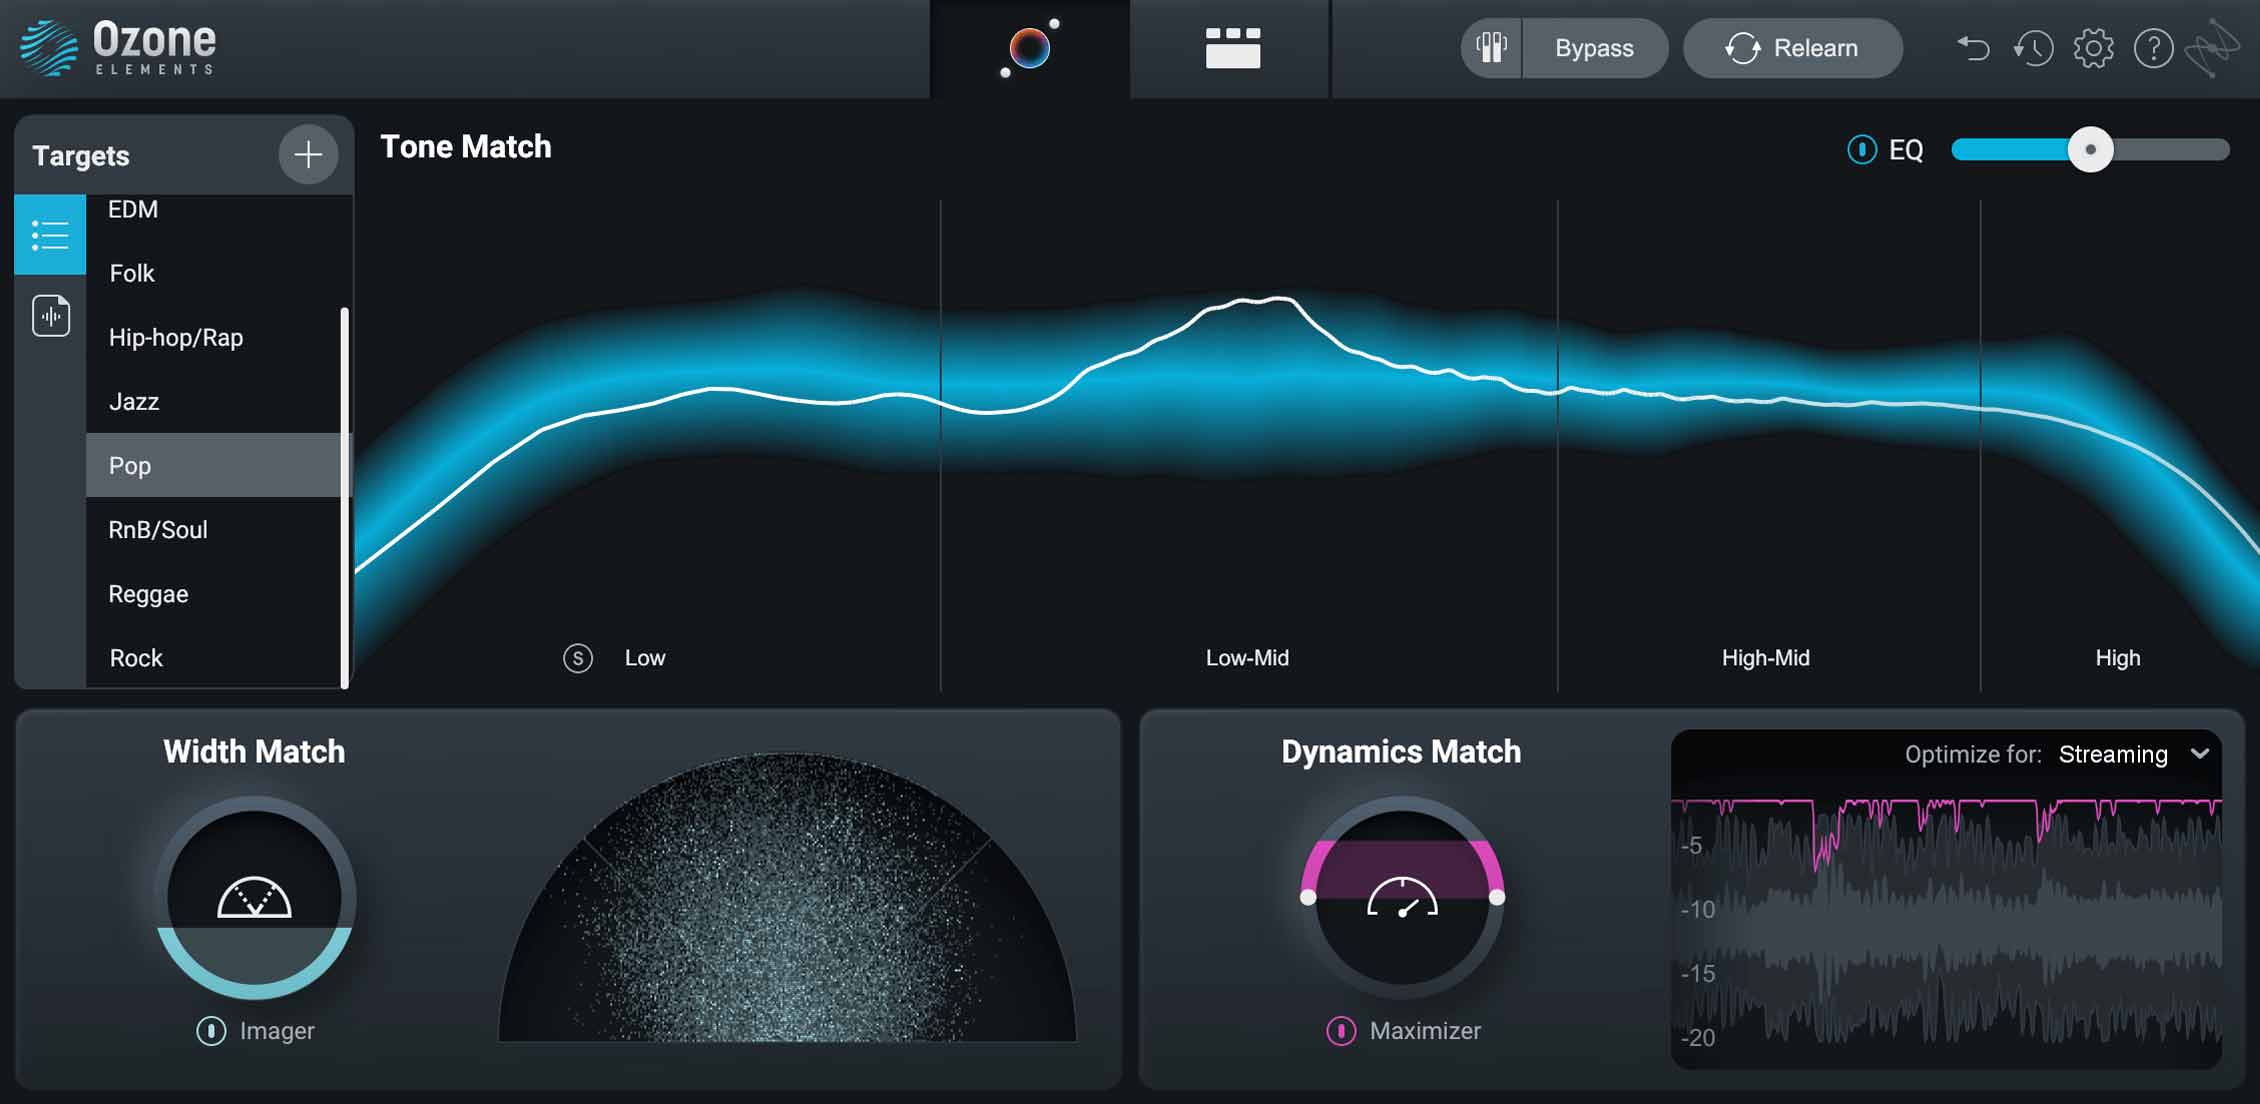Solo the Low band with S button

tap(578, 658)
